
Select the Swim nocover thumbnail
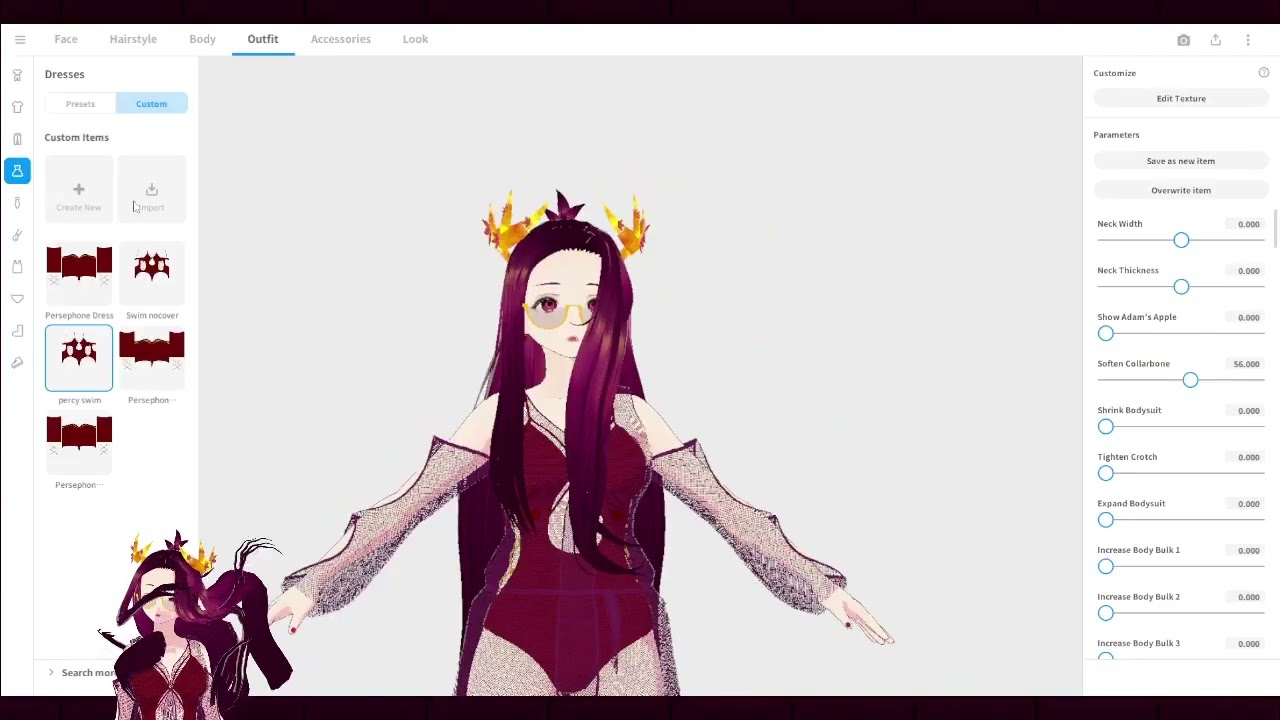pyautogui.click(x=152, y=274)
